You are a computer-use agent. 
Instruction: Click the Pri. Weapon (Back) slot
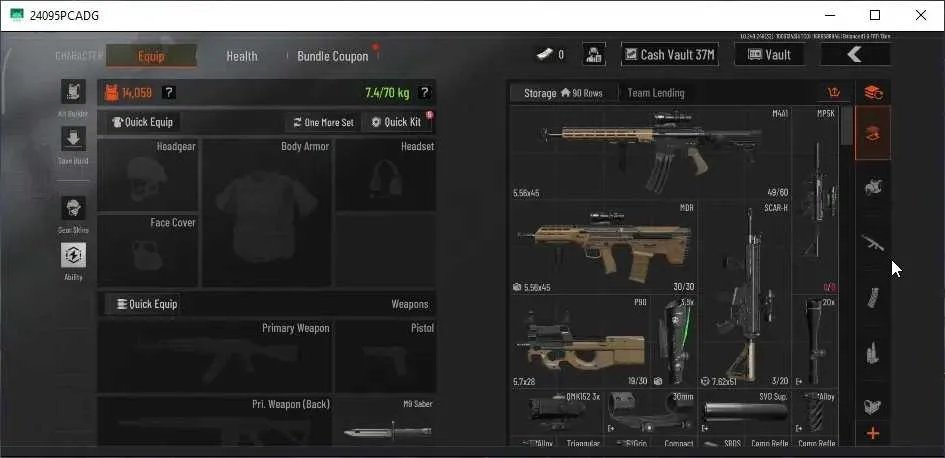(x=214, y=421)
